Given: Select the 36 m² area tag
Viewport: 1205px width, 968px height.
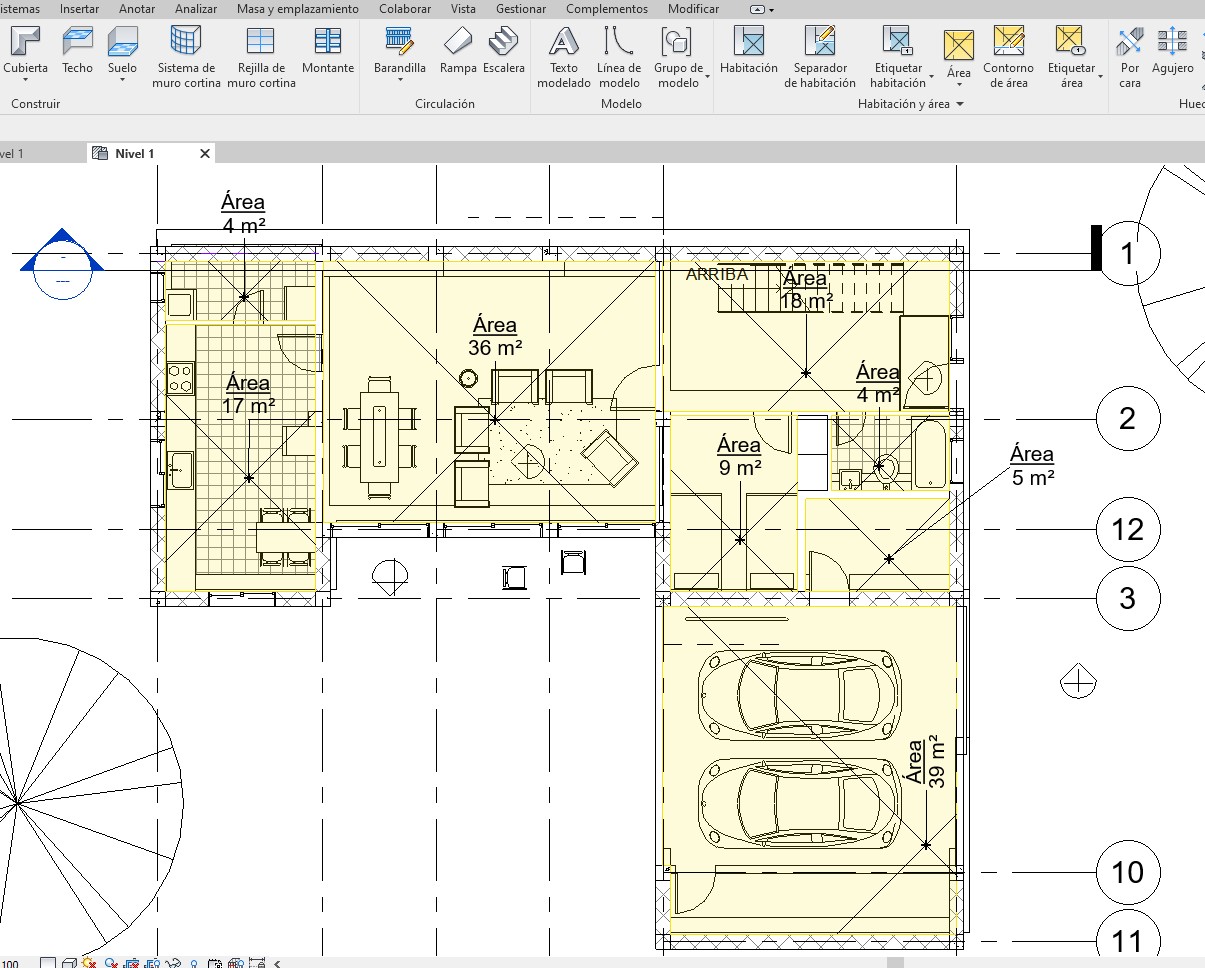Looking at the screenshot, I should (495, 337).
